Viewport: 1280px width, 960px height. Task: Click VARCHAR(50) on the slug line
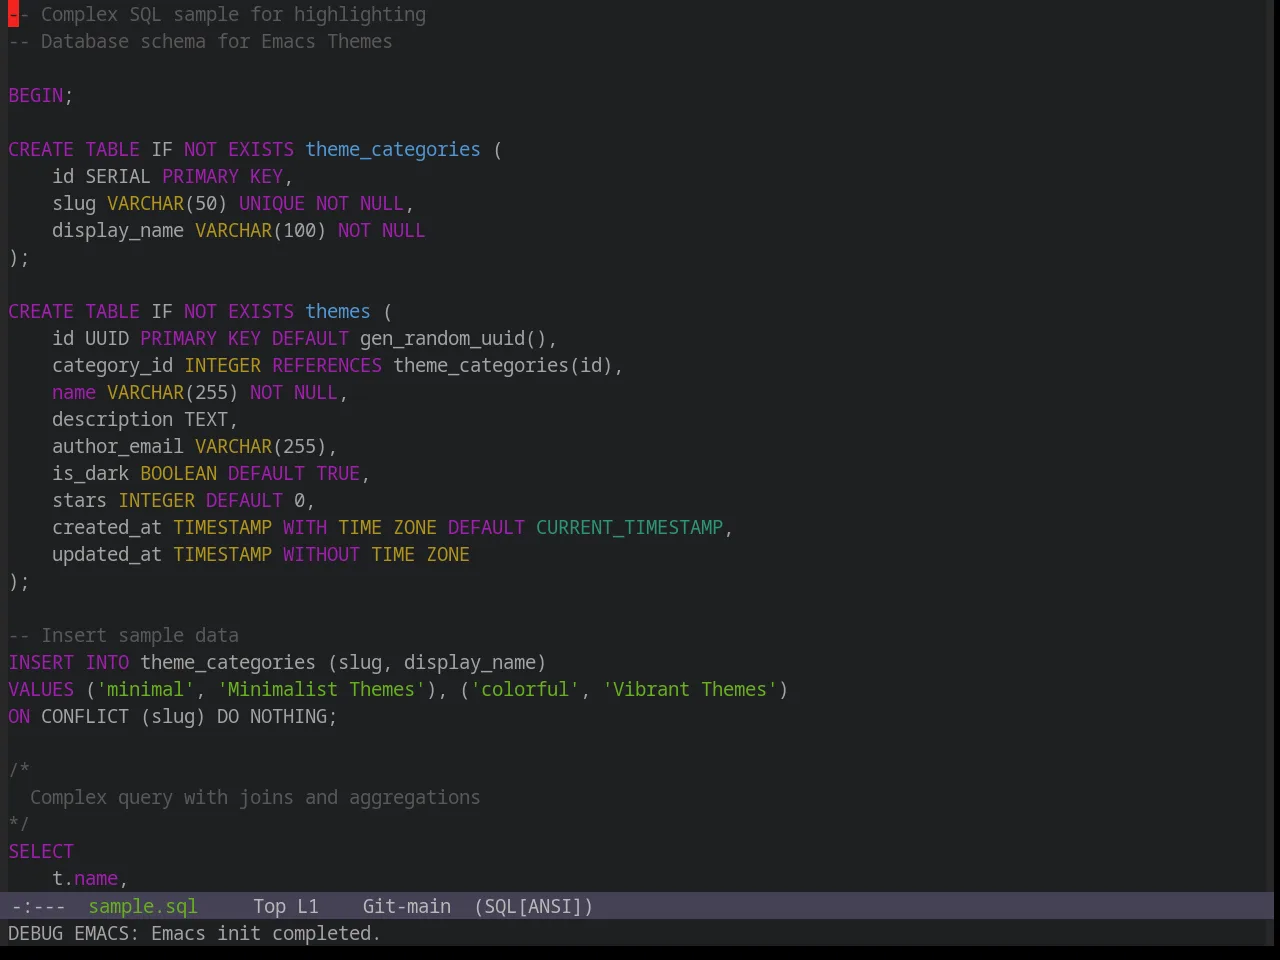(x=167, y=203)
